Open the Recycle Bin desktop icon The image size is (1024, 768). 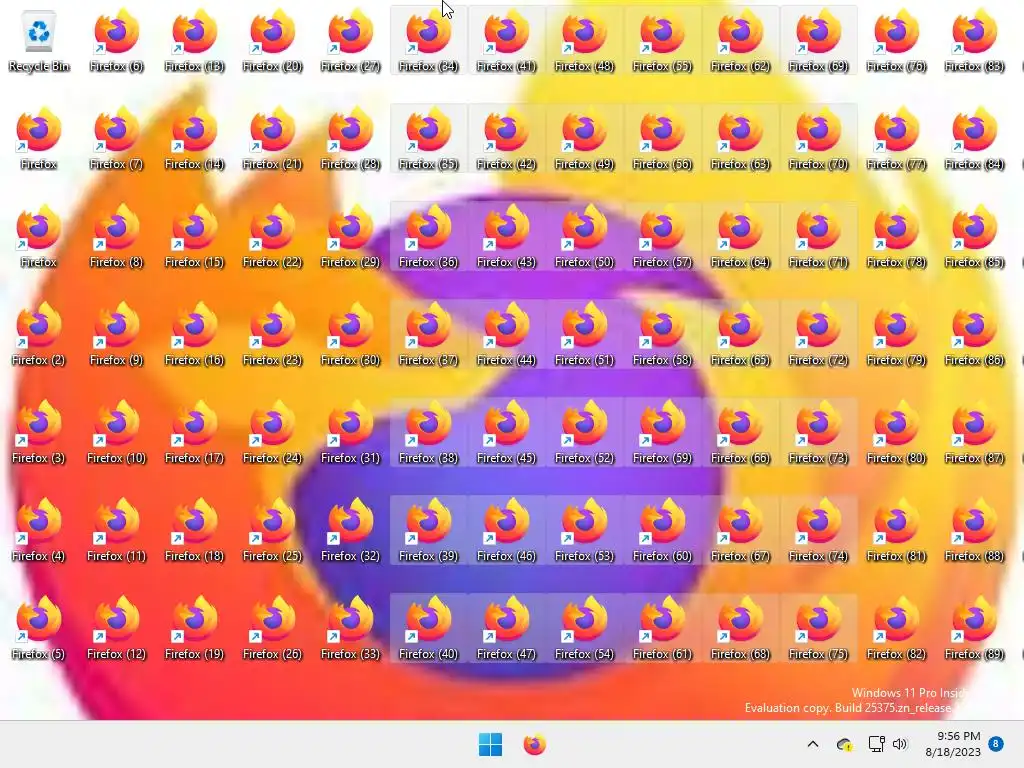[x=39, y=40]
